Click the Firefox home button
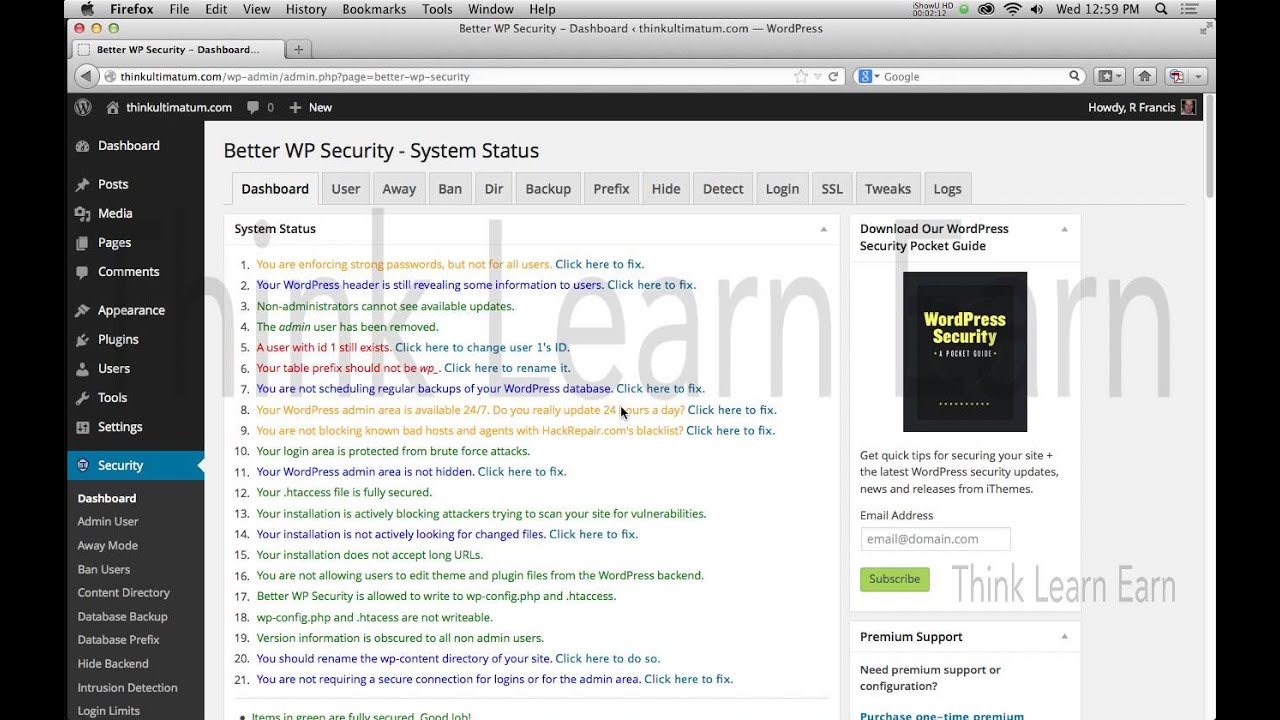Viewport: 1280px width, 720px height. (x=1145, y=76)
